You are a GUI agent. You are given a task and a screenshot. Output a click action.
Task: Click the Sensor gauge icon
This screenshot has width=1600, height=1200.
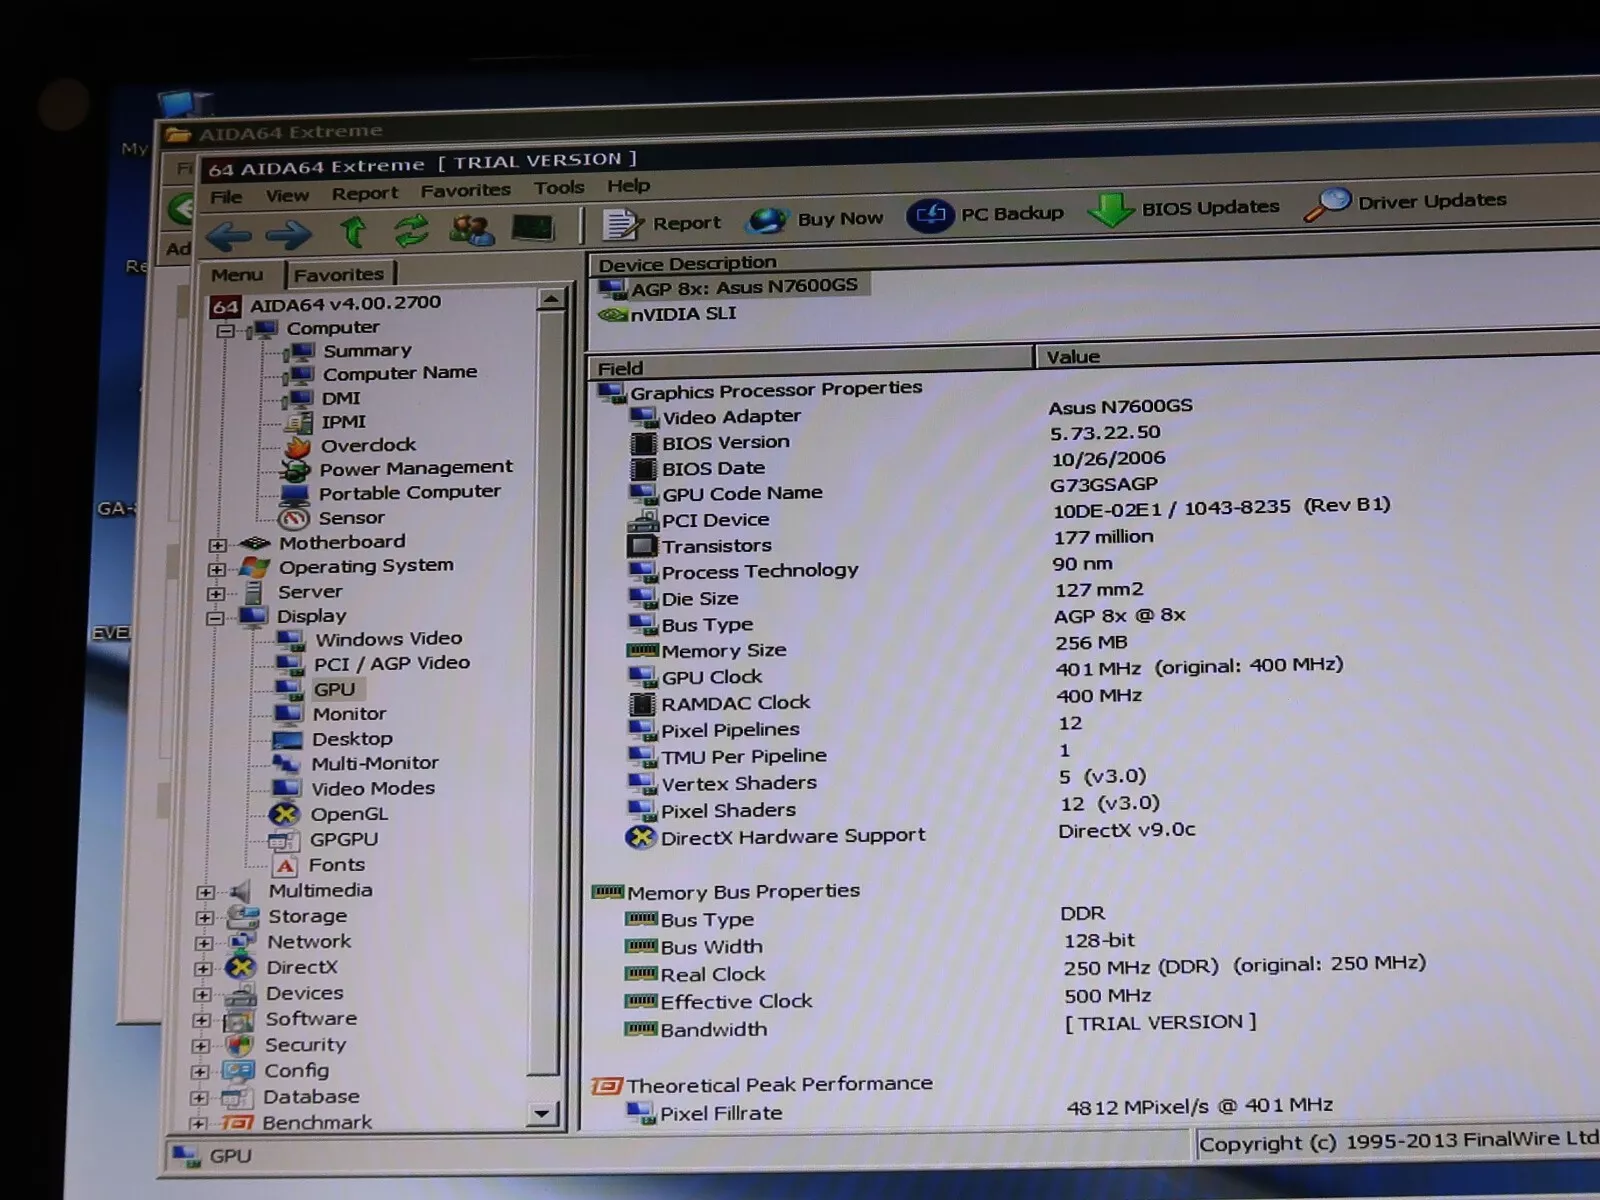tap(293, 519)
